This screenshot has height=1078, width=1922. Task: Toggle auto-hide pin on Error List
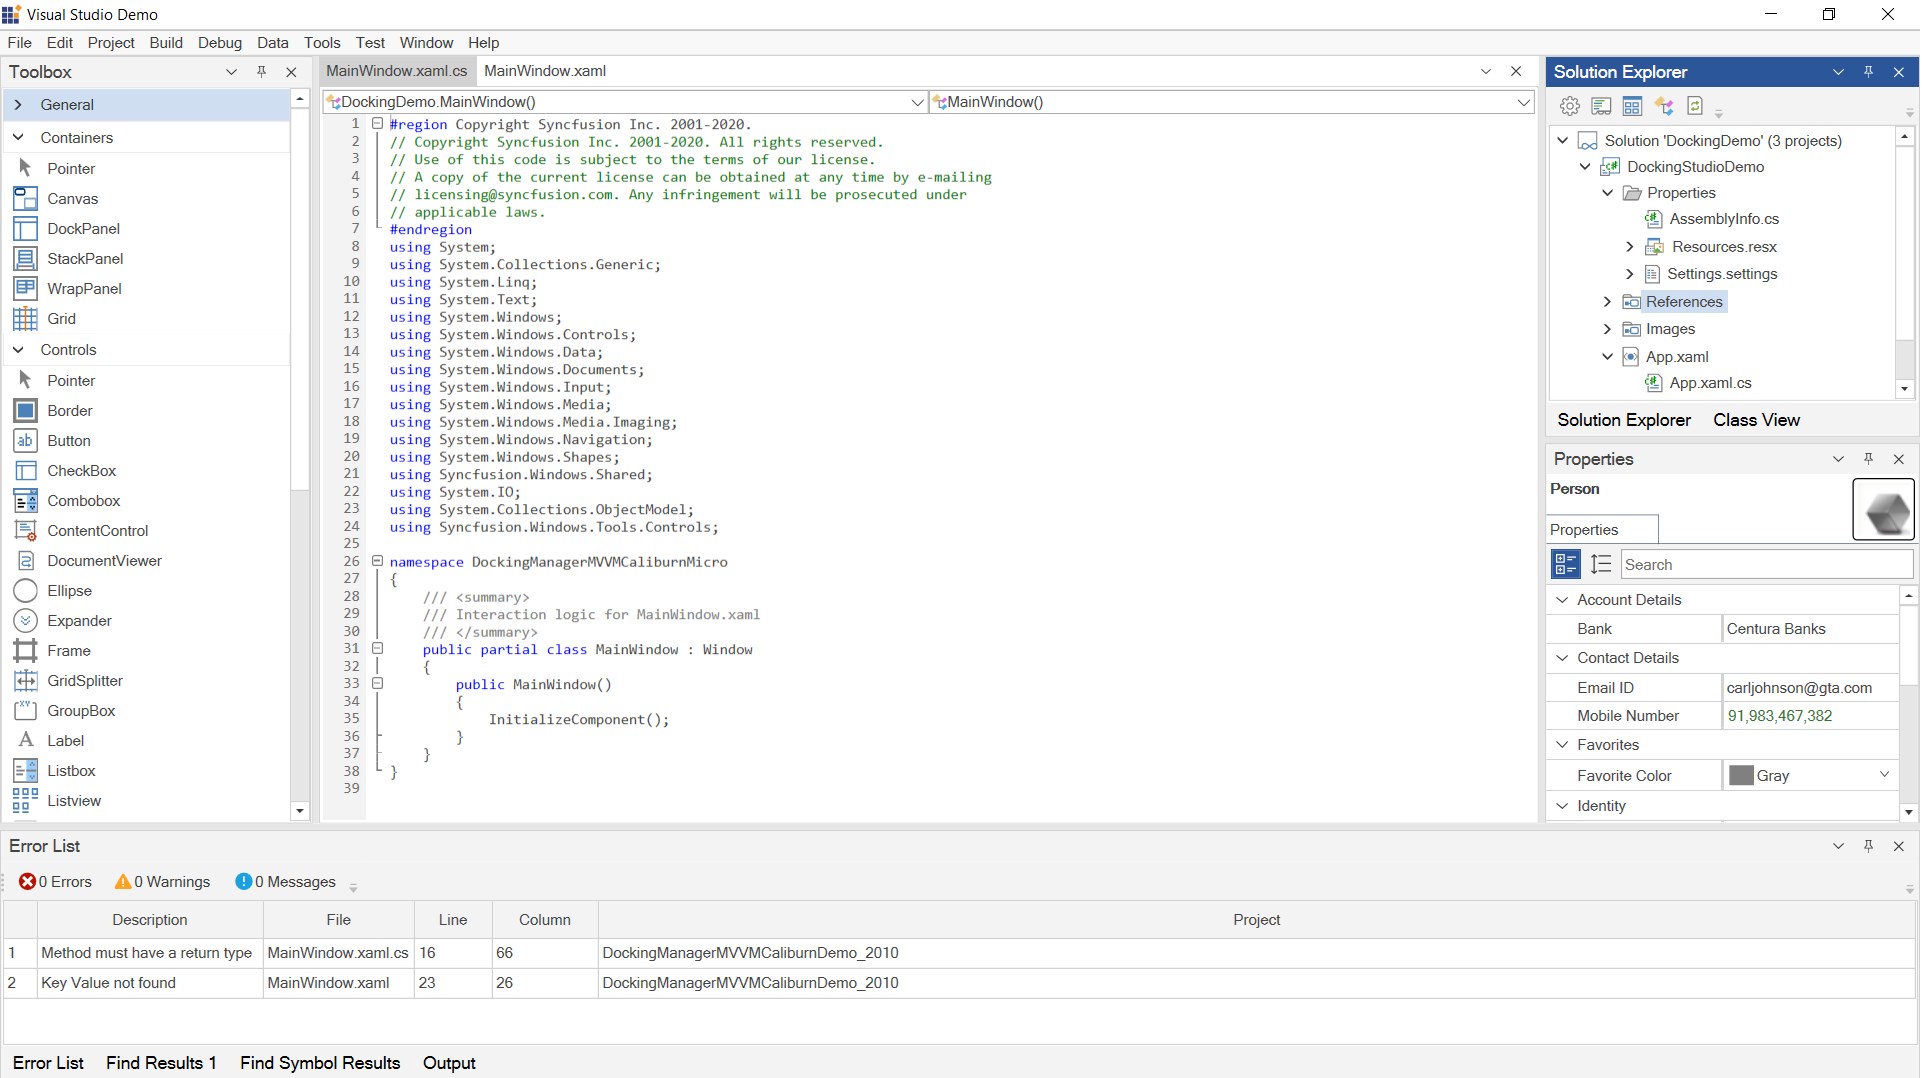pyautogui.click(x=1868, y=846)
